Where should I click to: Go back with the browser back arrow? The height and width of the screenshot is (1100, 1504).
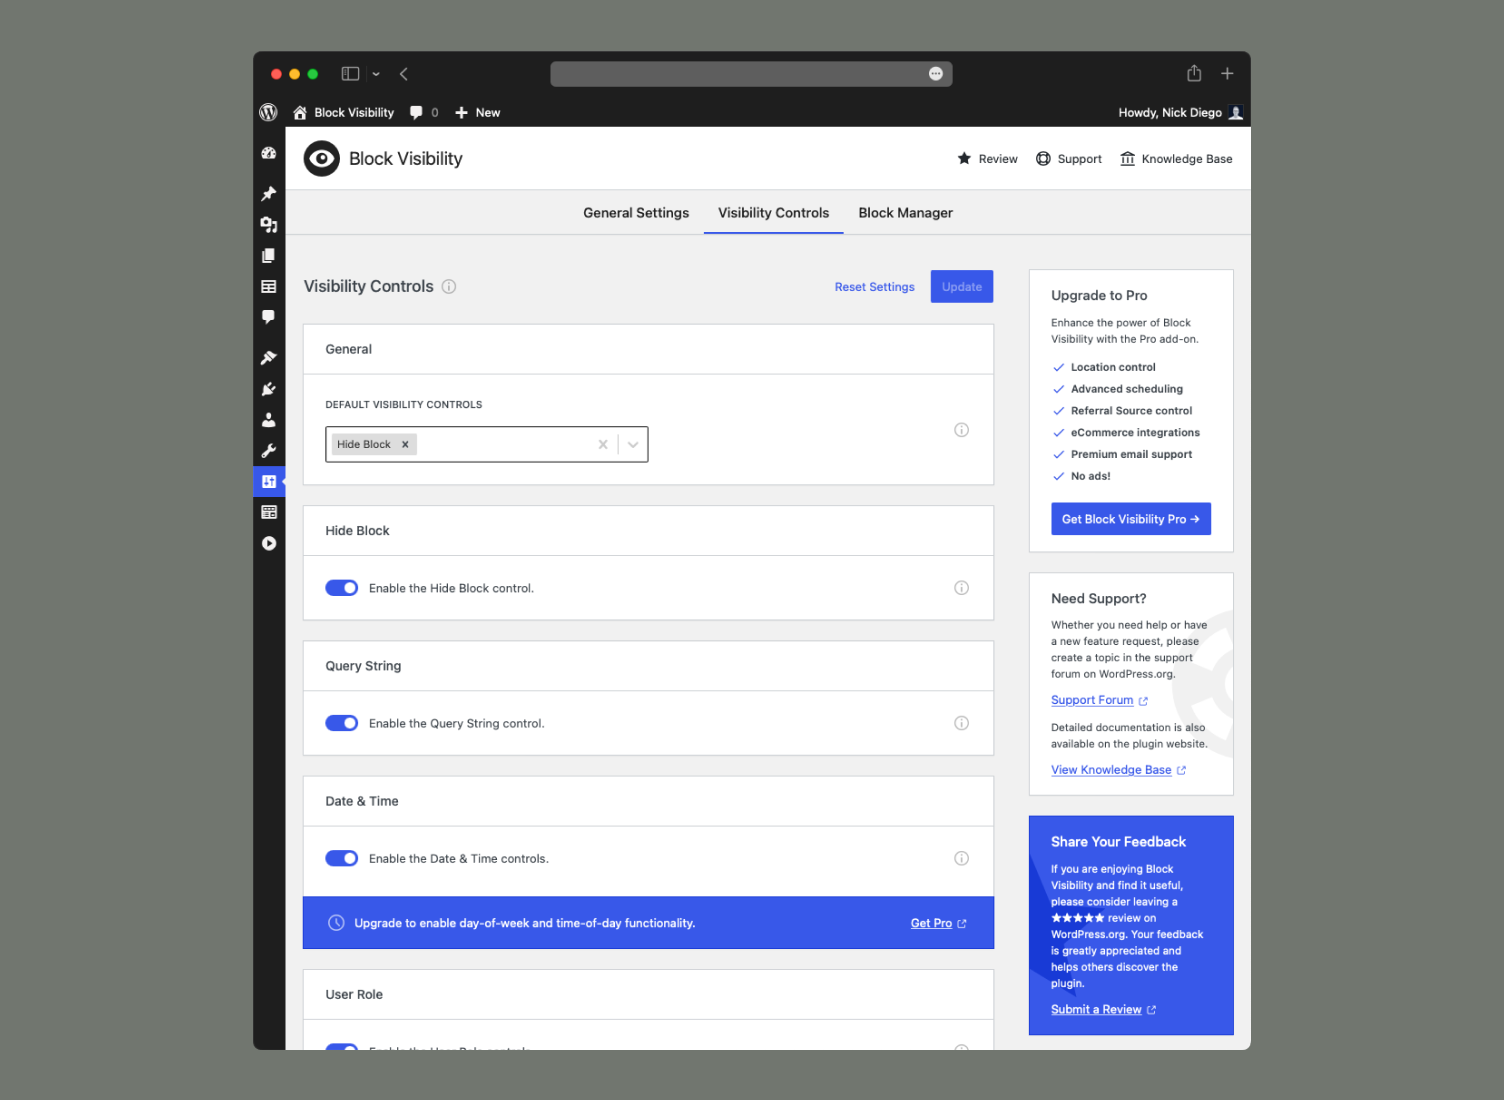tap(404, 73)
